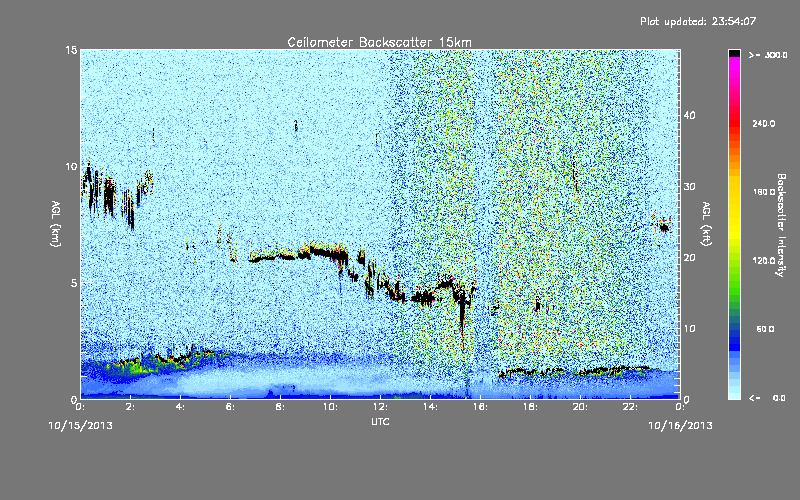Image resolution: width=800 pixels, height=500 pixels.
Task: Click the 10 kft tick label
Action: [689, 329]
